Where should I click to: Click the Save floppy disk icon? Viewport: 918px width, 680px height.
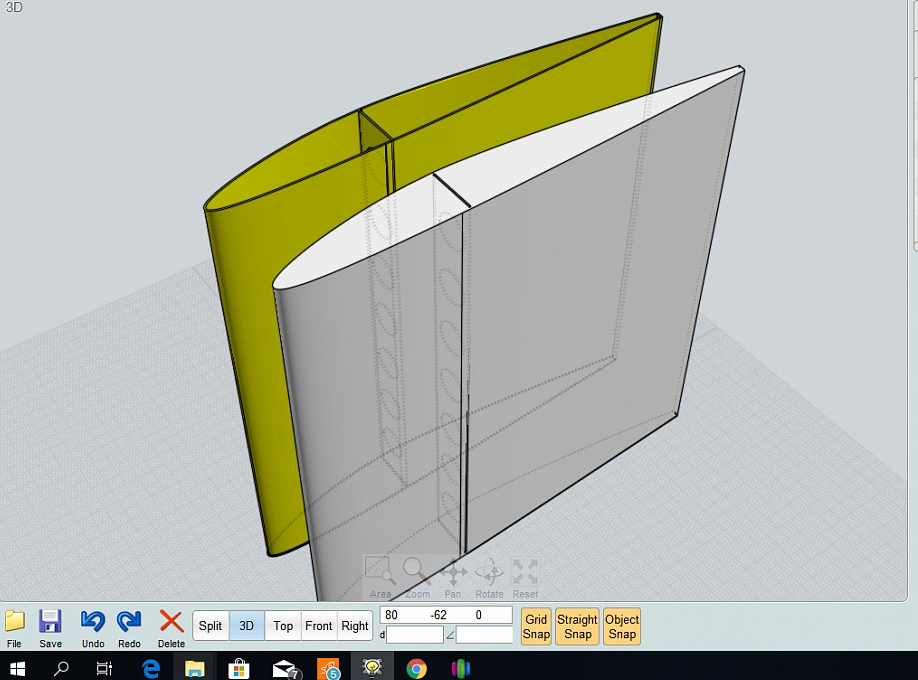click(x=50, y=621)
